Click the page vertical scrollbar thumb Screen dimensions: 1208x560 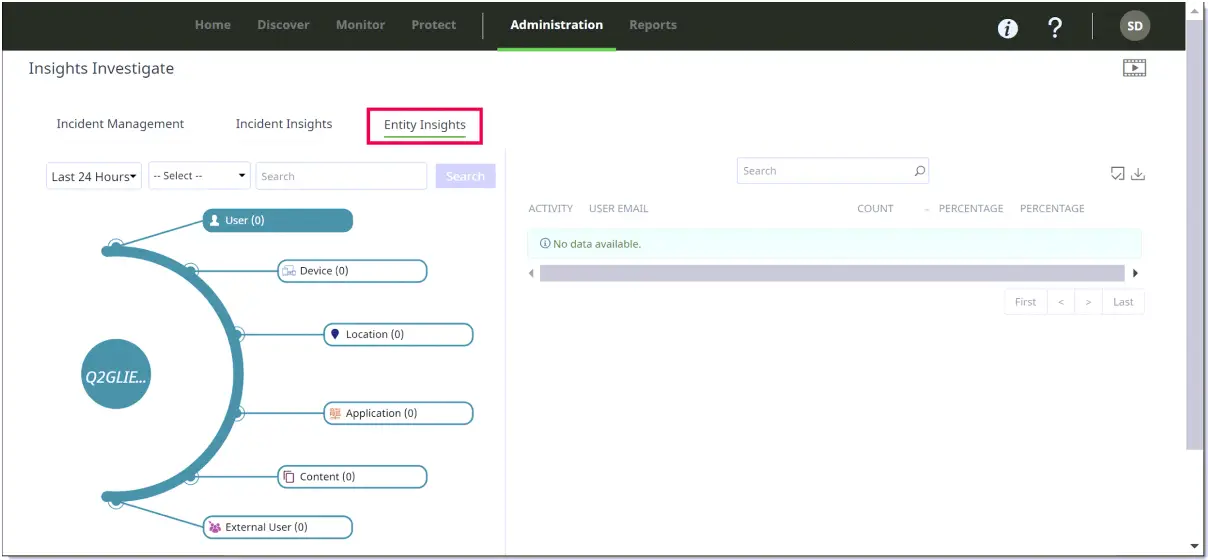point(1195,235)
